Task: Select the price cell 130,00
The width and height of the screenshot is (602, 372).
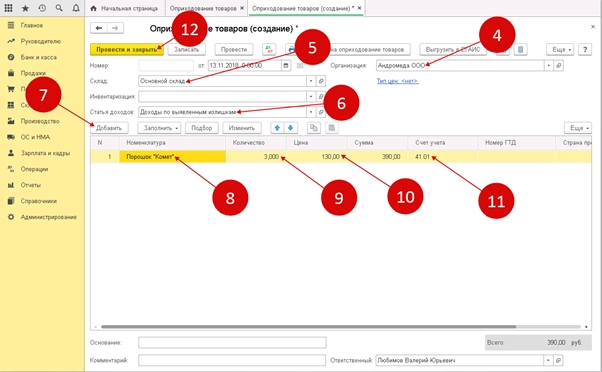Action: (317, 157)
